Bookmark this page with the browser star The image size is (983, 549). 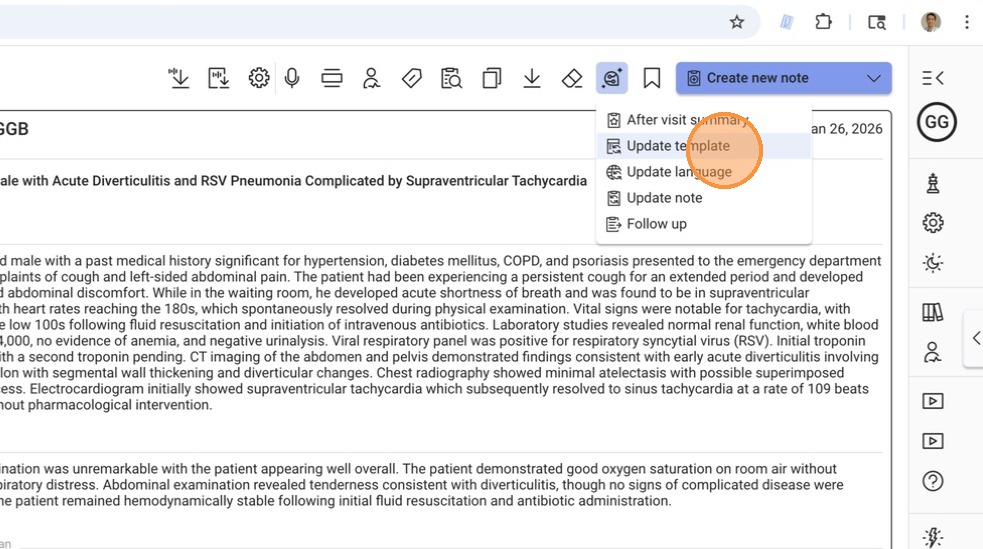(737, 23)
